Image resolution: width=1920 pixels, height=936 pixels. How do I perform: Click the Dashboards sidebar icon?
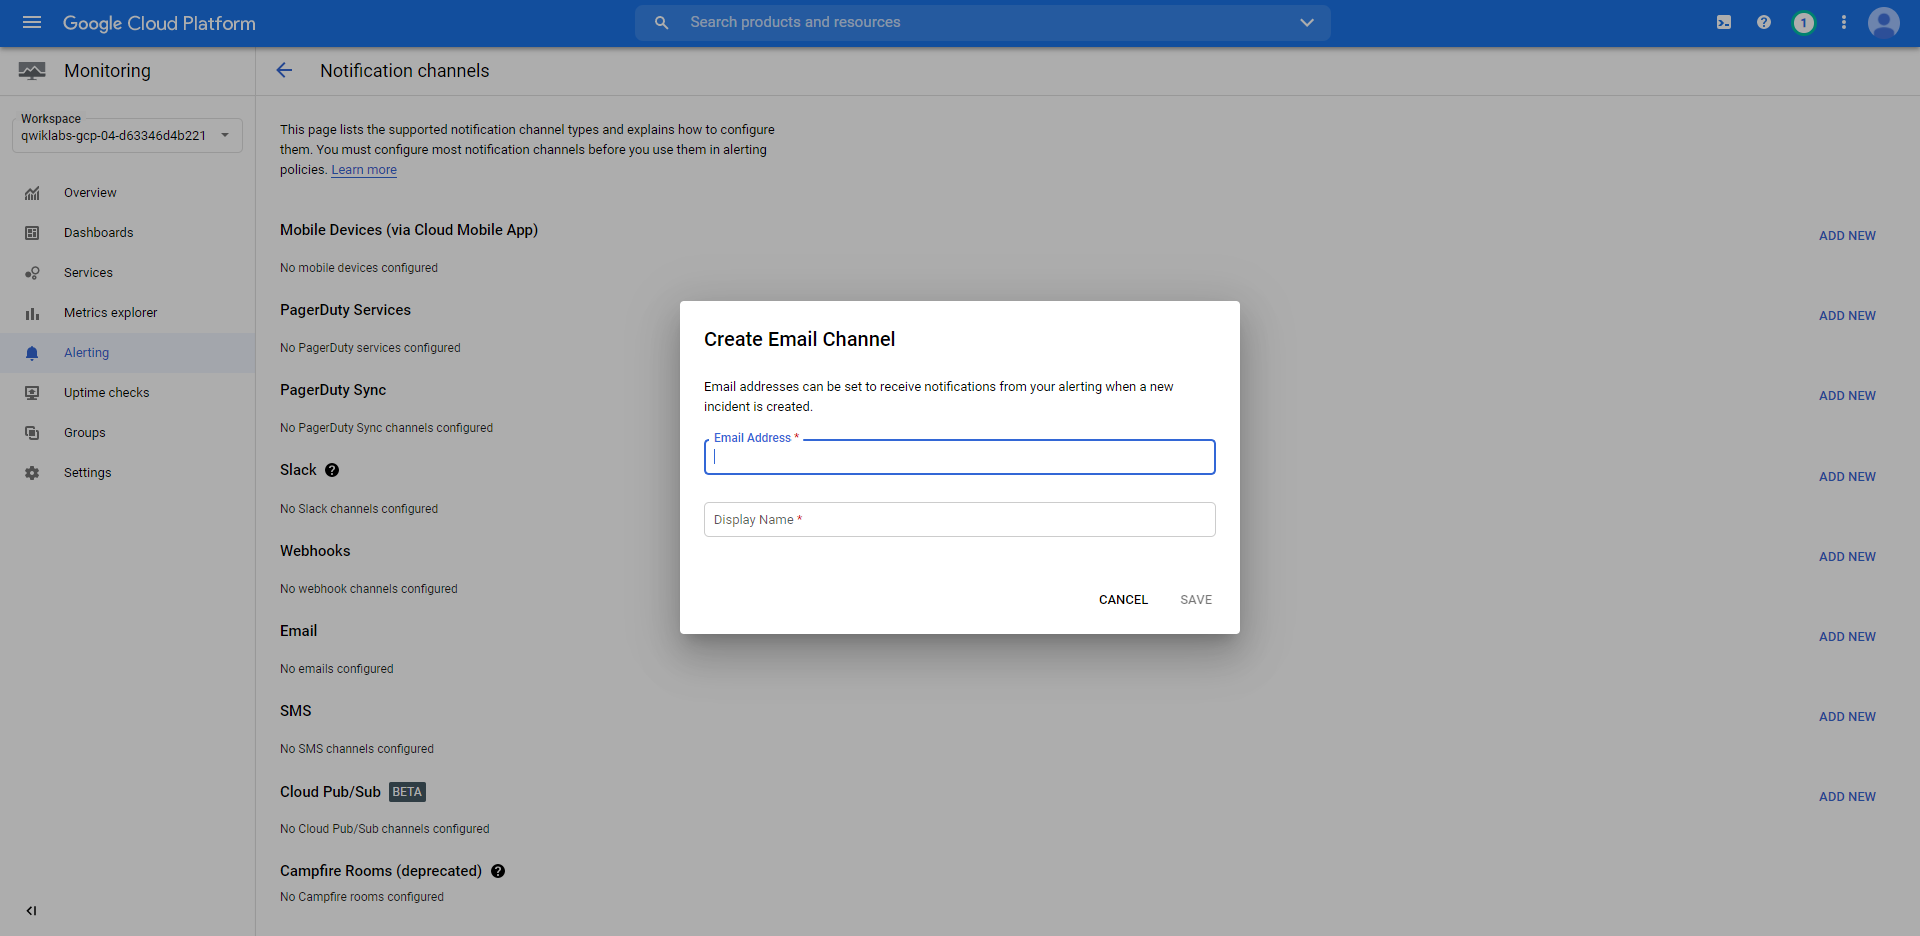coord(32,233)
